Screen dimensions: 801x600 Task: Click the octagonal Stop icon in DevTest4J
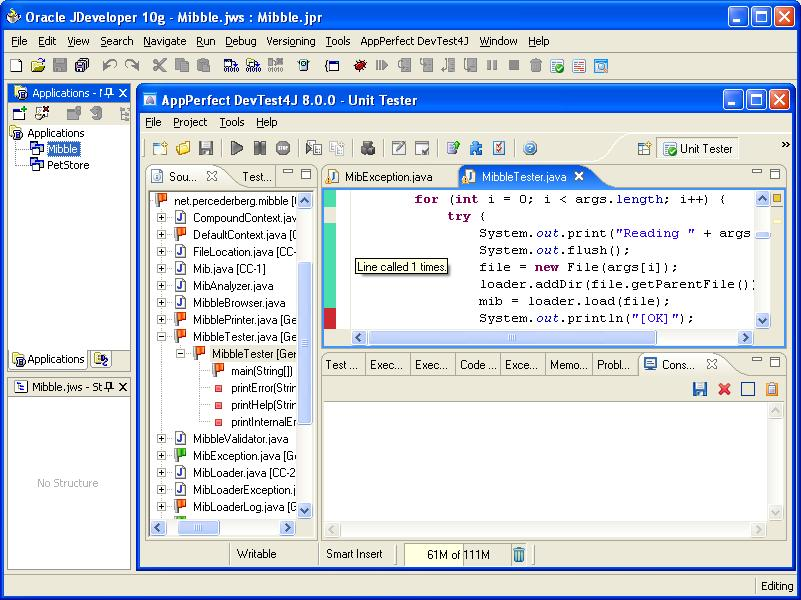point(283,149)
